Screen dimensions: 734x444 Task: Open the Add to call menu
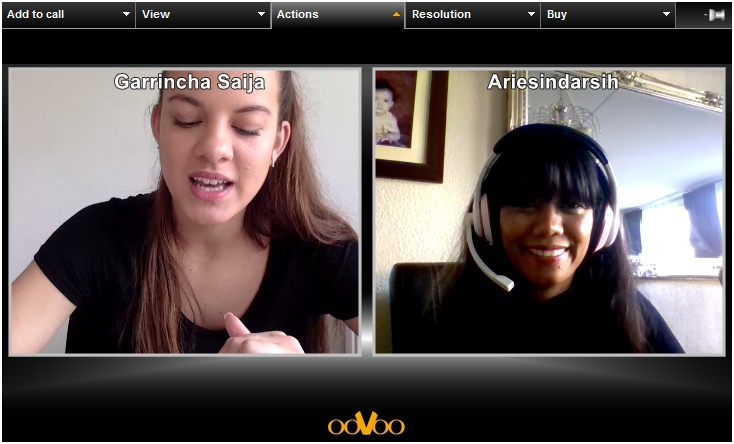[x=68, y=15]
